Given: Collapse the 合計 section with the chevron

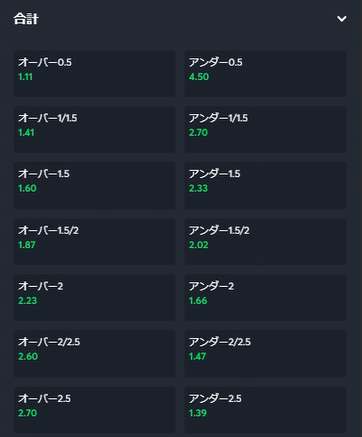Looking at the screenshot, I should tap(342, 19).
